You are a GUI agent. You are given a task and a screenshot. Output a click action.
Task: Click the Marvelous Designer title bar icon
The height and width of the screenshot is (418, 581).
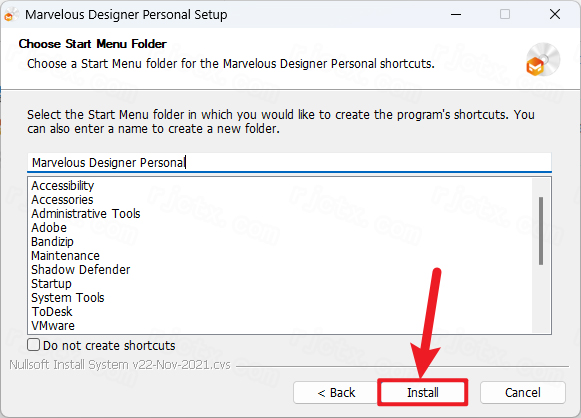11,15
